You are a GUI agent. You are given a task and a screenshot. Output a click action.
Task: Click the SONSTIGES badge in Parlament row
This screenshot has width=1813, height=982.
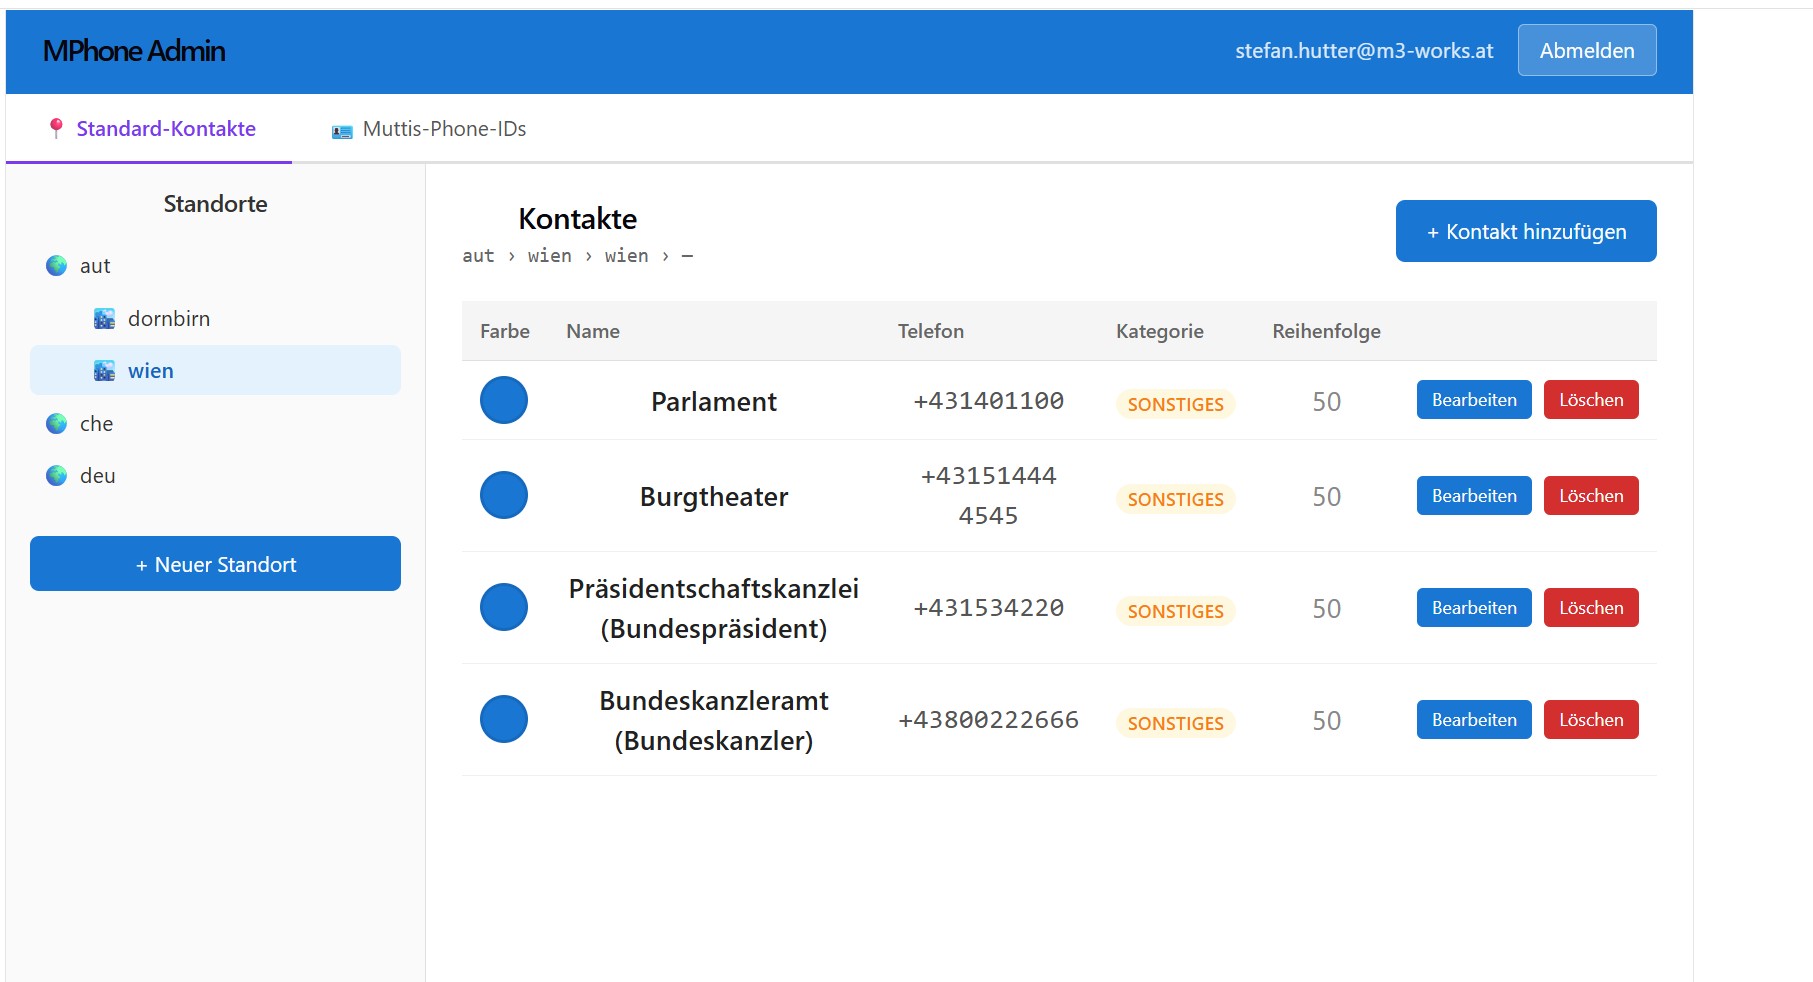coord(1176,404)
